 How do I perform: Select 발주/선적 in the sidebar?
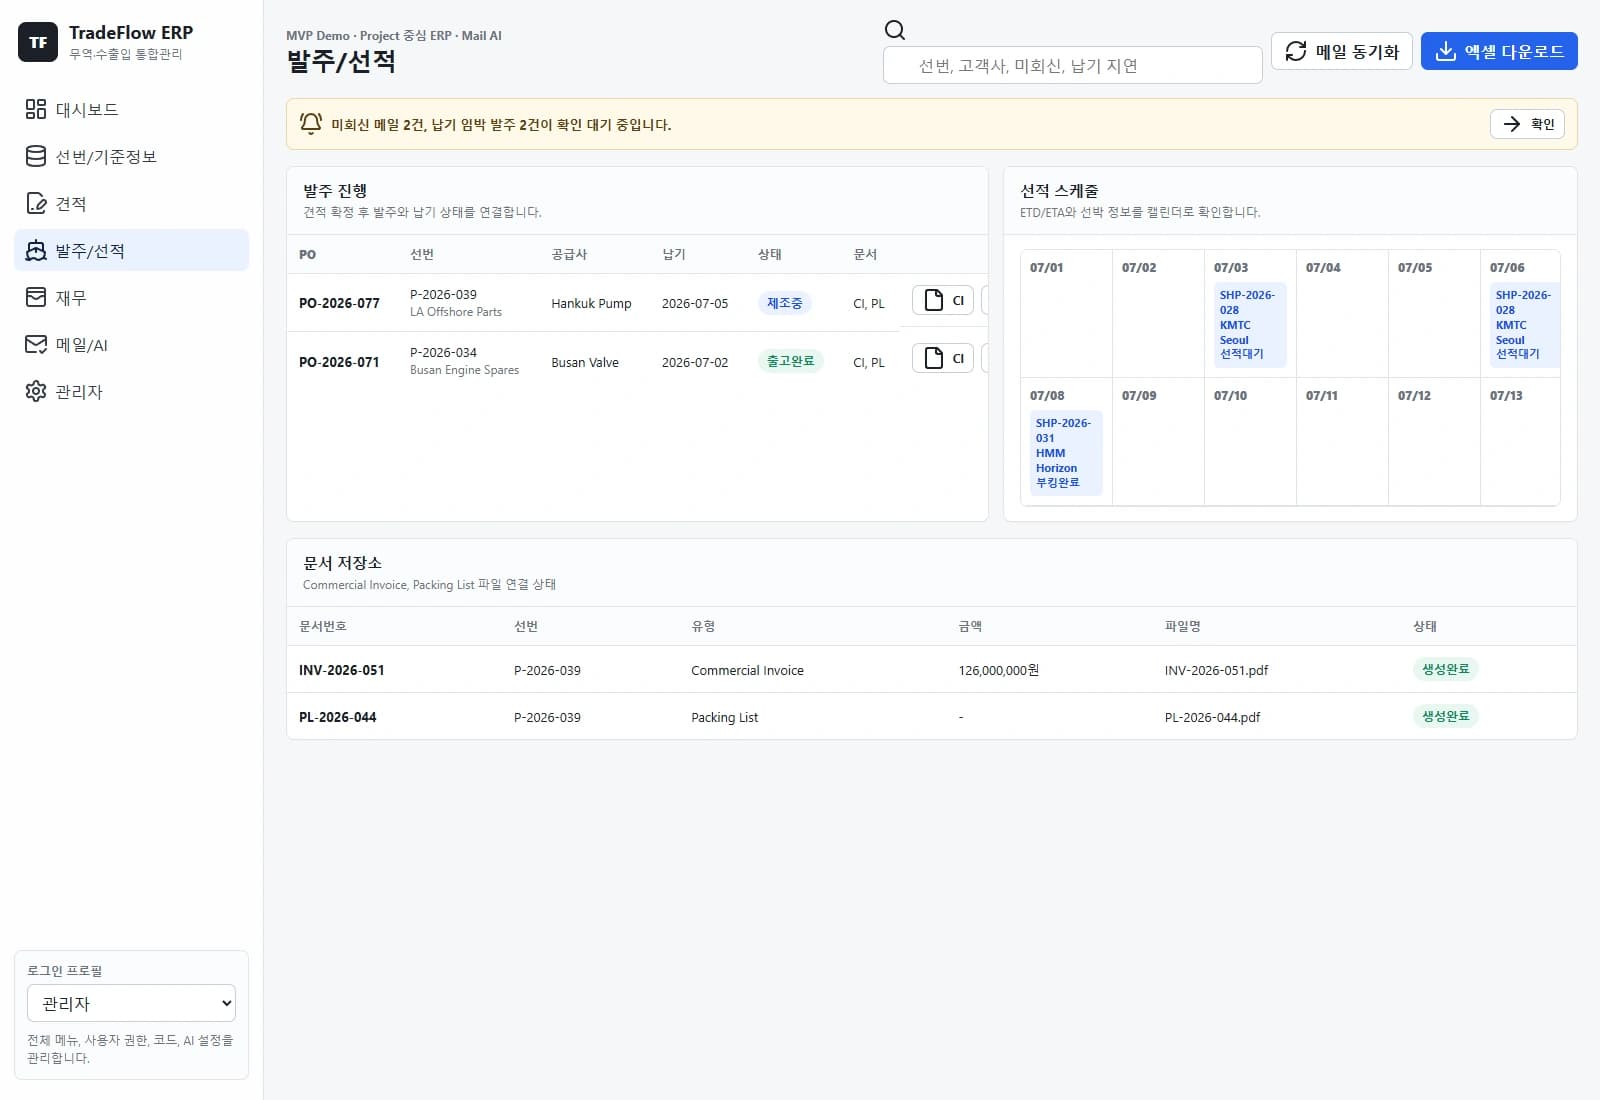(x=131, y=250)
